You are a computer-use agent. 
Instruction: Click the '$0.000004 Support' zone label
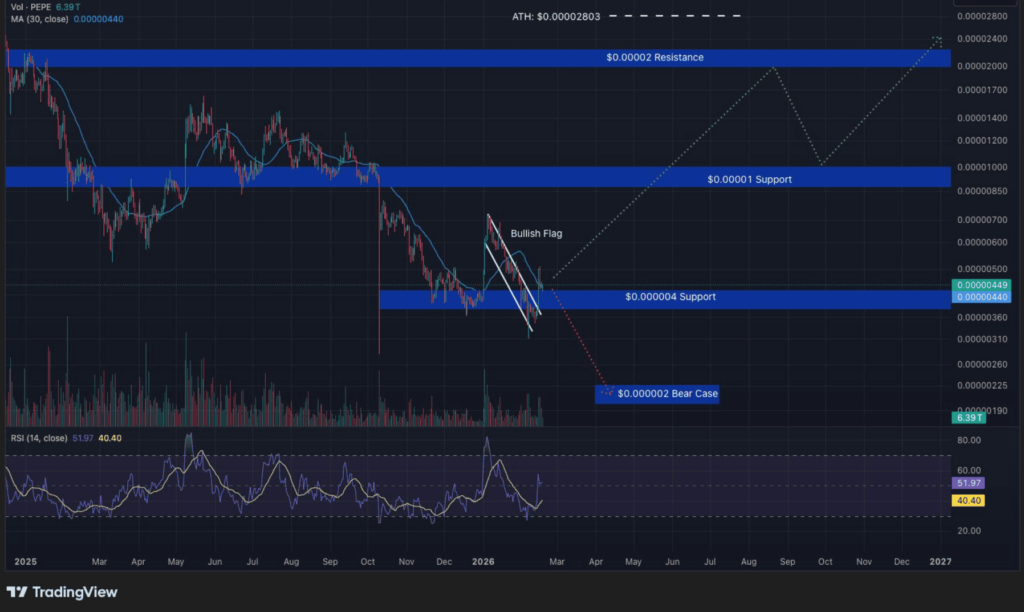point(670,297)
